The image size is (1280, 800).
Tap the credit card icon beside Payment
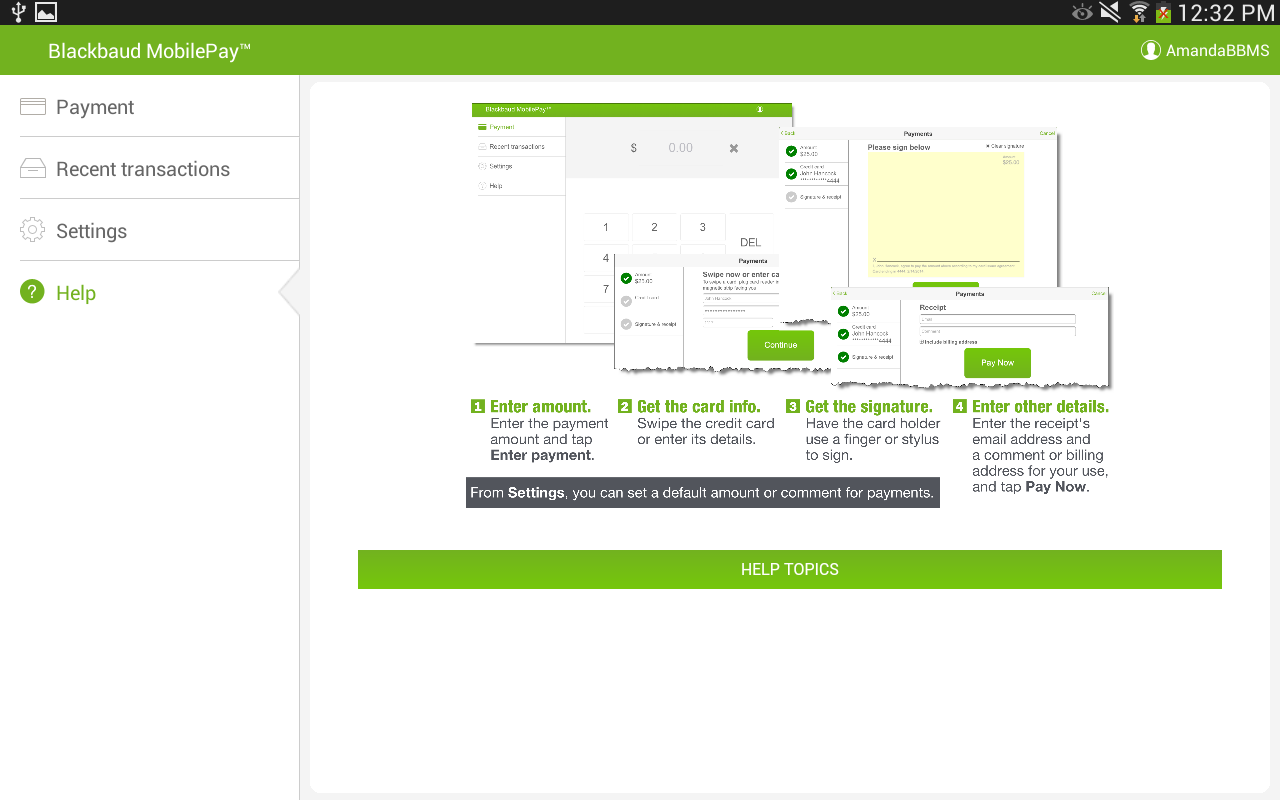(x=33, y=107)
